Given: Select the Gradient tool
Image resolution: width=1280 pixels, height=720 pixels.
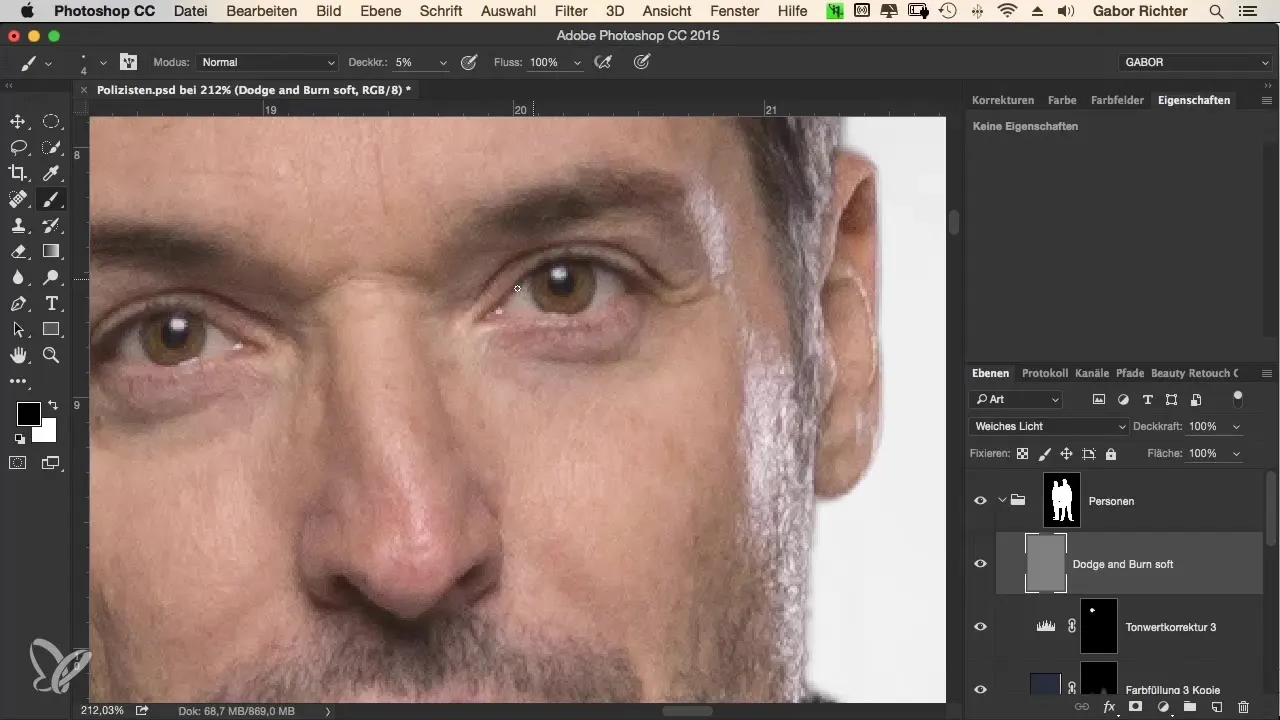Looking at the screenshot, I should click(51, 252).
